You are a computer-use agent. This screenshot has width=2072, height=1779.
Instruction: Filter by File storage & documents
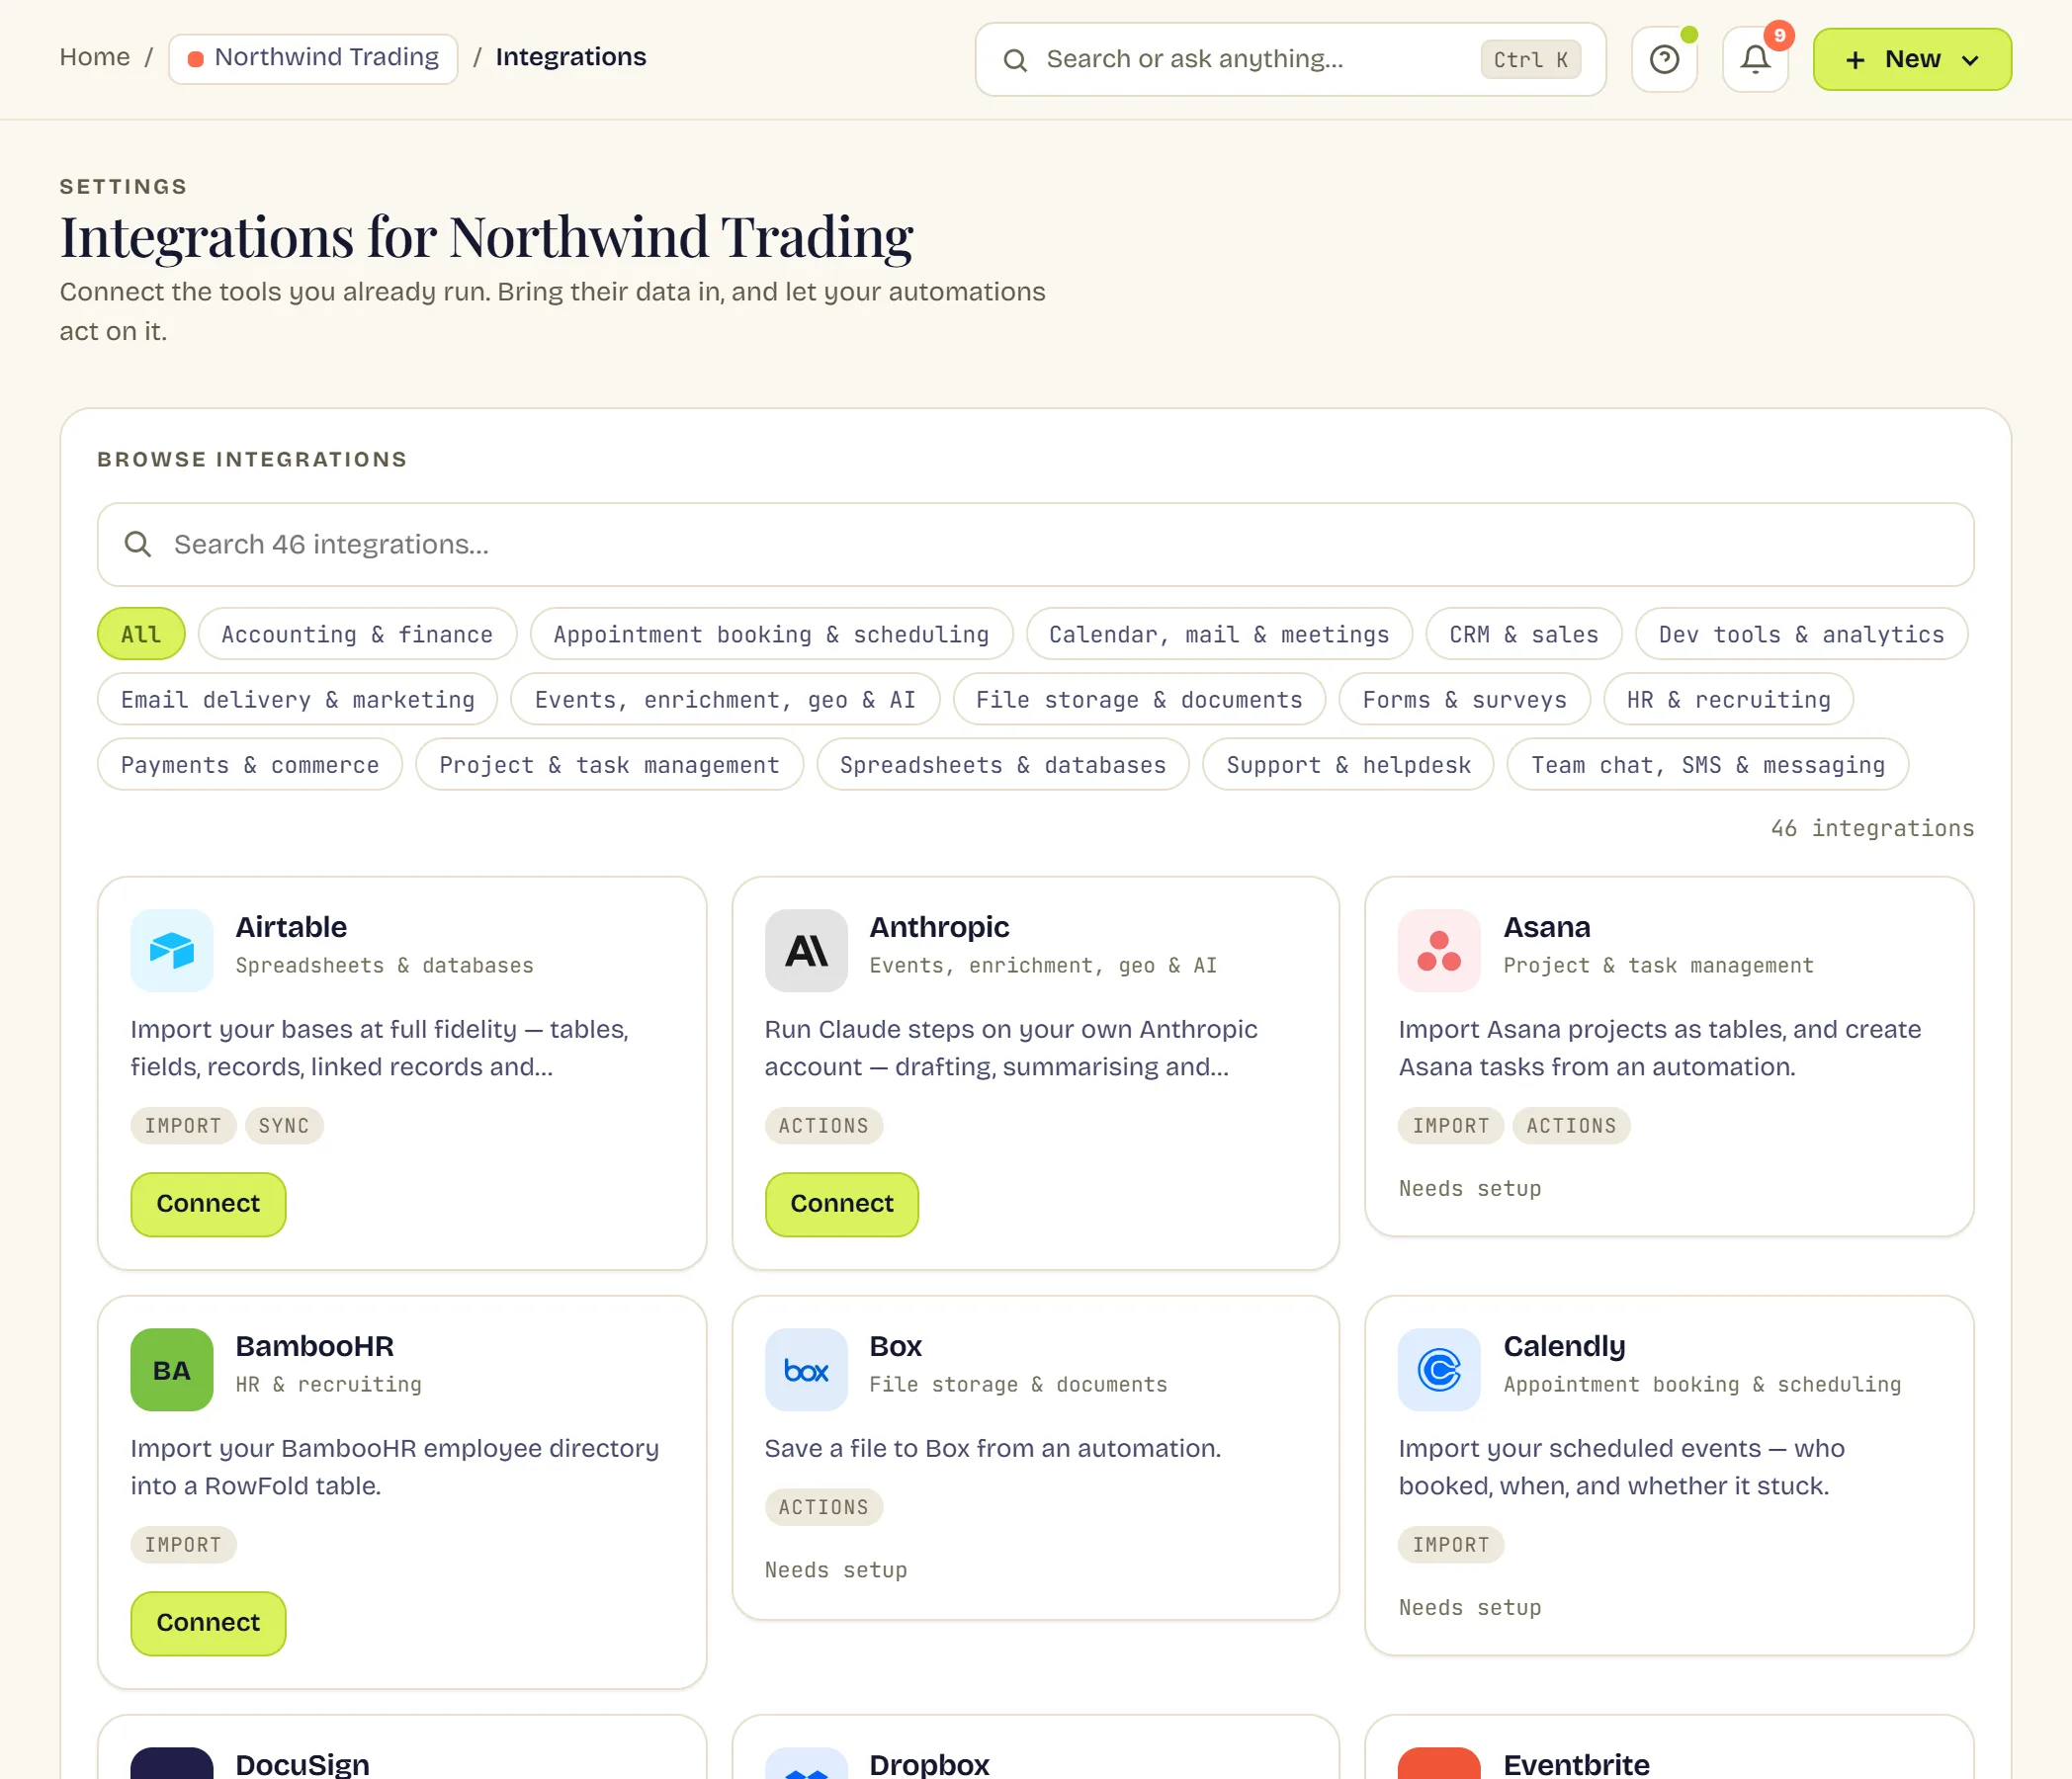click(x=1139, y=699)
